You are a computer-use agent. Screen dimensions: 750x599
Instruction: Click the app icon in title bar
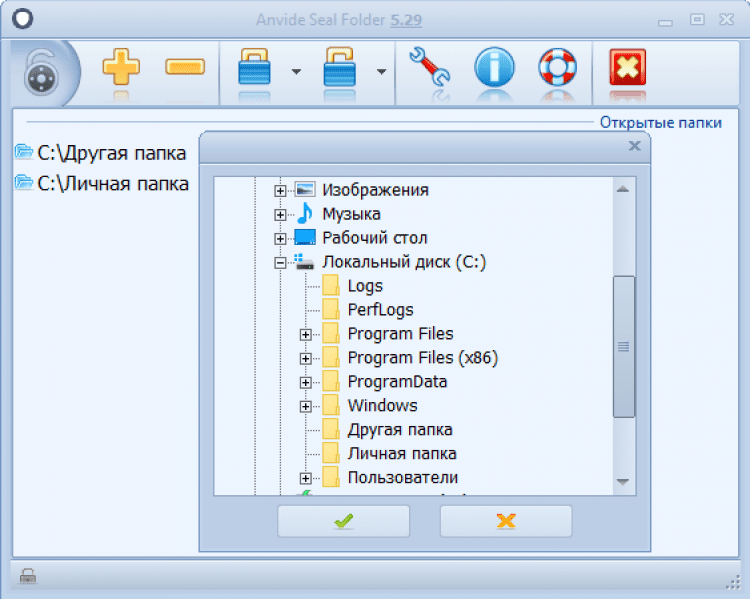pyautogui.click(x=22, y=19)
